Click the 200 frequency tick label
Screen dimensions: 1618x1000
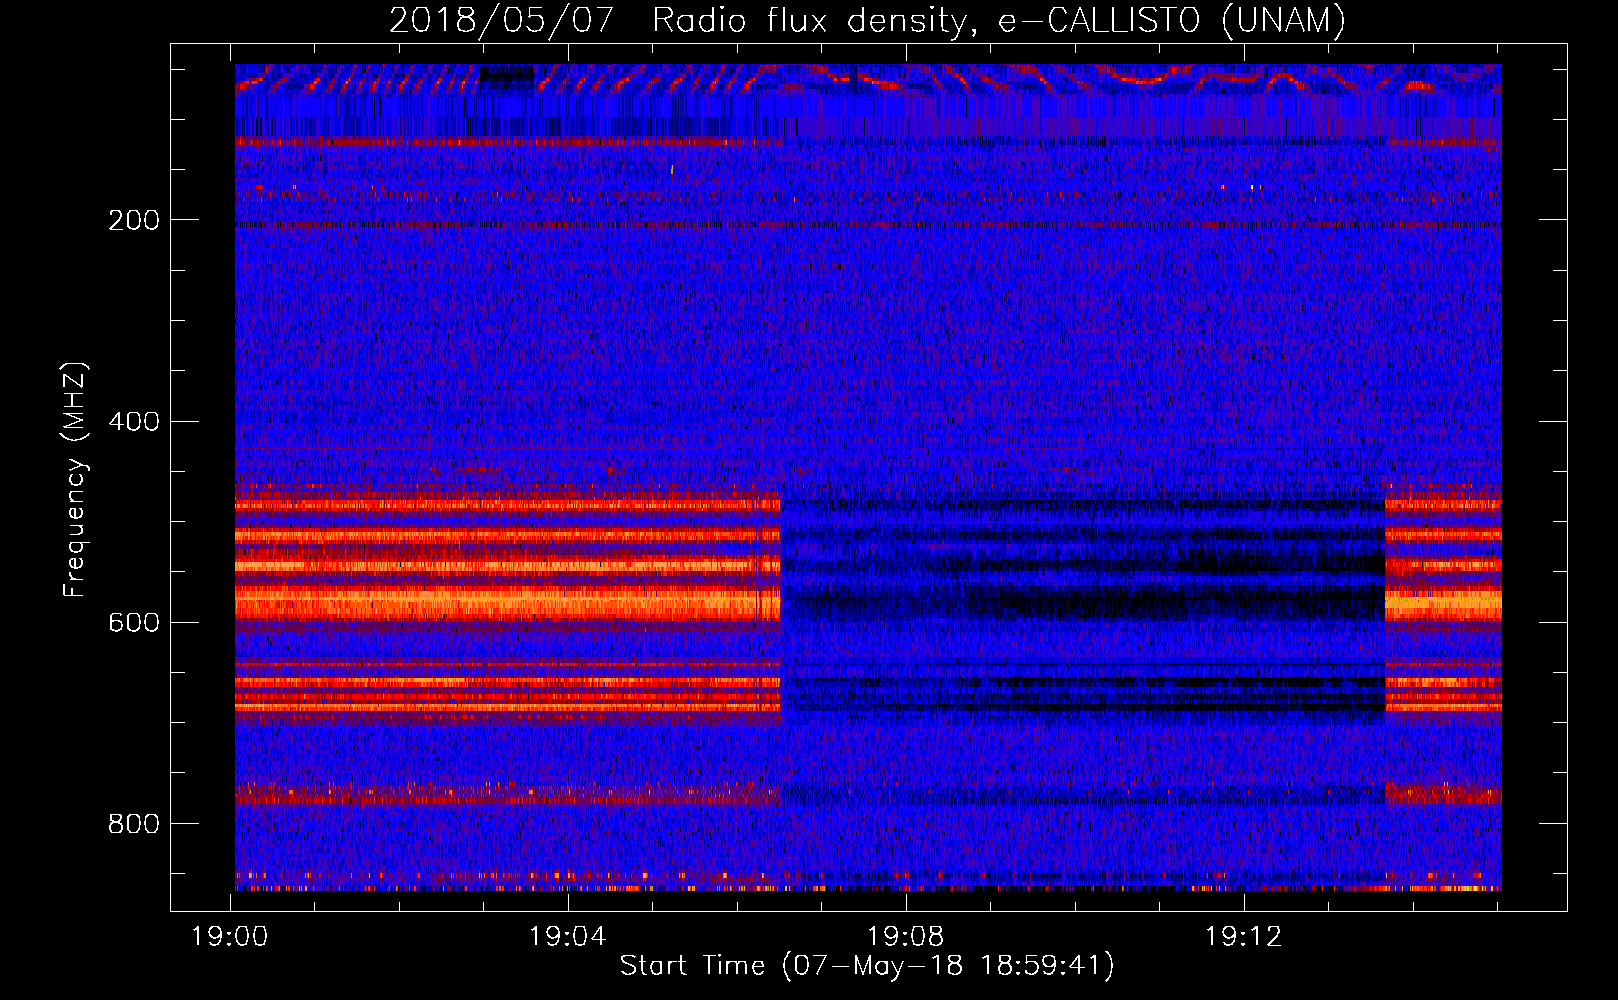pos(134,221)
